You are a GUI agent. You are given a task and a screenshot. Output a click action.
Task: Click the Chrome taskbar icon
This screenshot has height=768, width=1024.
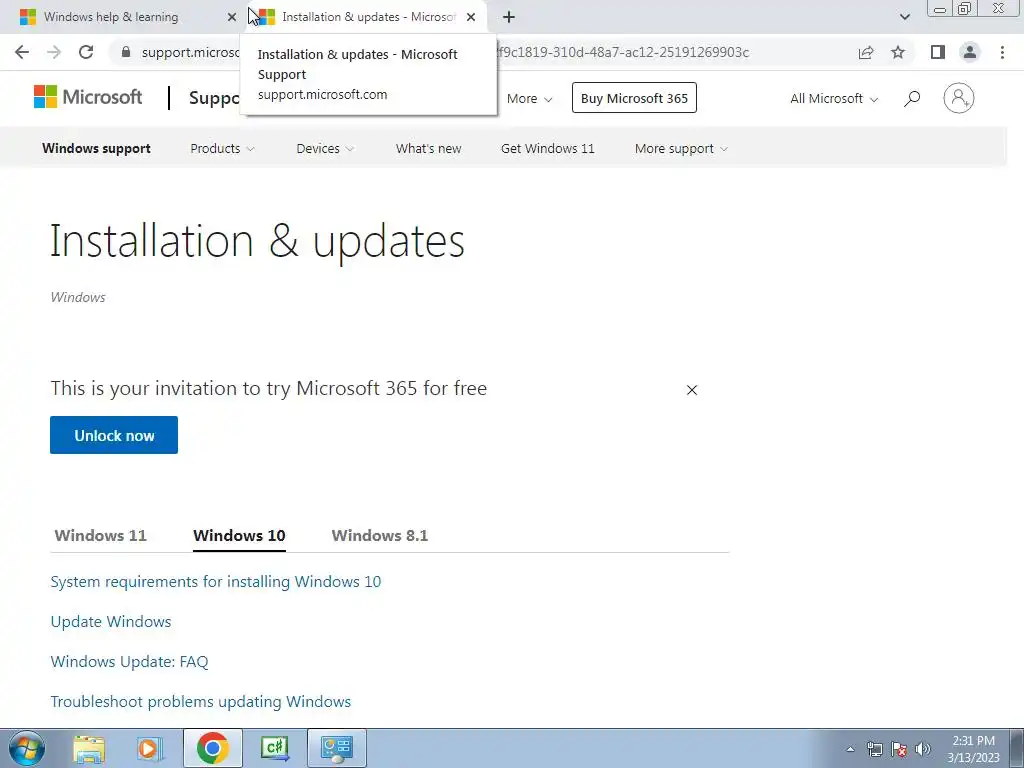click(212, 748)
